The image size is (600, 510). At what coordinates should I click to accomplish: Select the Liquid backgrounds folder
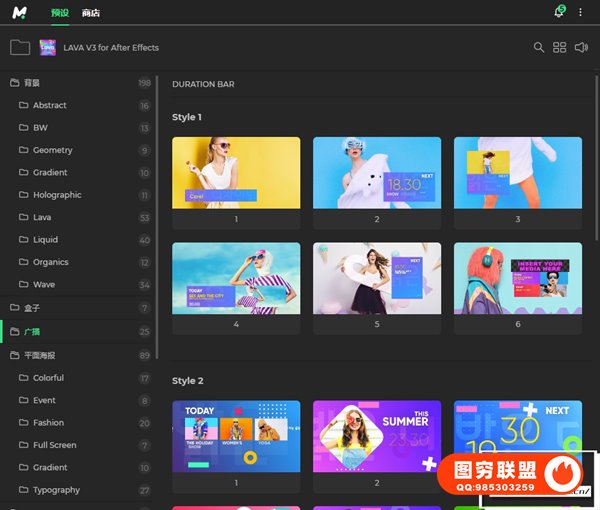[x=45, y=240]
